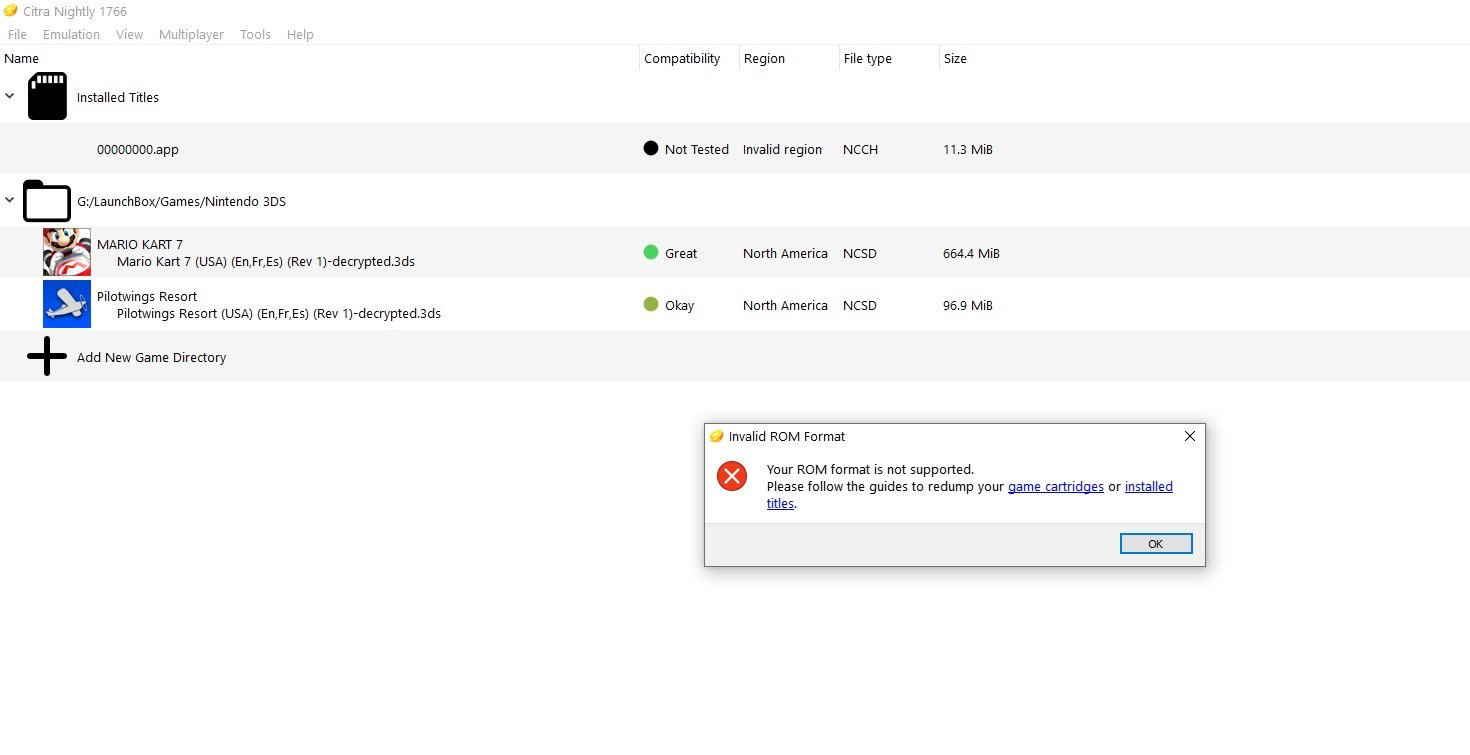This screenshot has height=755, width=1470.
Task: Click the Installed Titles label
Action: pos(118,97)
